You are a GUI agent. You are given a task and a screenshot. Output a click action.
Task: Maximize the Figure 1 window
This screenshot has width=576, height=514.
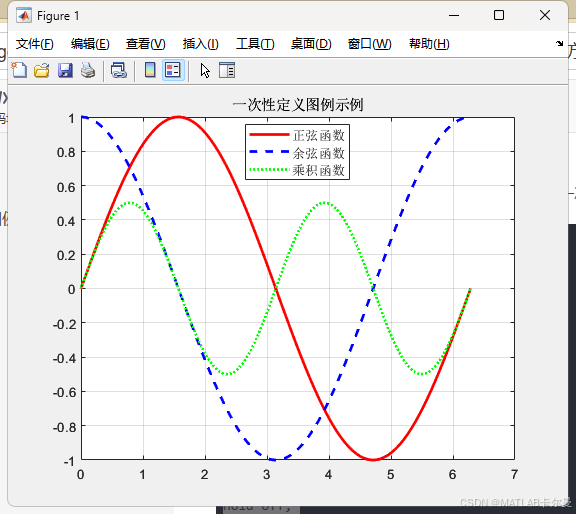499,15
